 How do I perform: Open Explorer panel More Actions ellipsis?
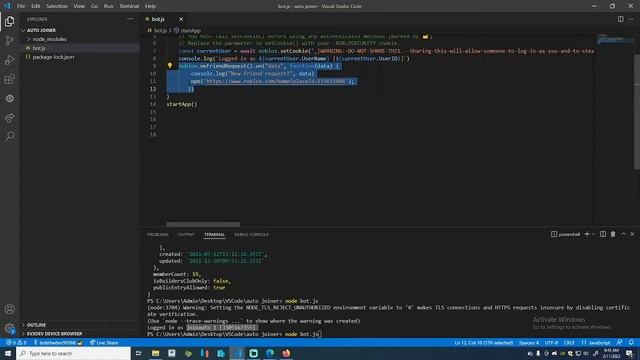(130, 19)
